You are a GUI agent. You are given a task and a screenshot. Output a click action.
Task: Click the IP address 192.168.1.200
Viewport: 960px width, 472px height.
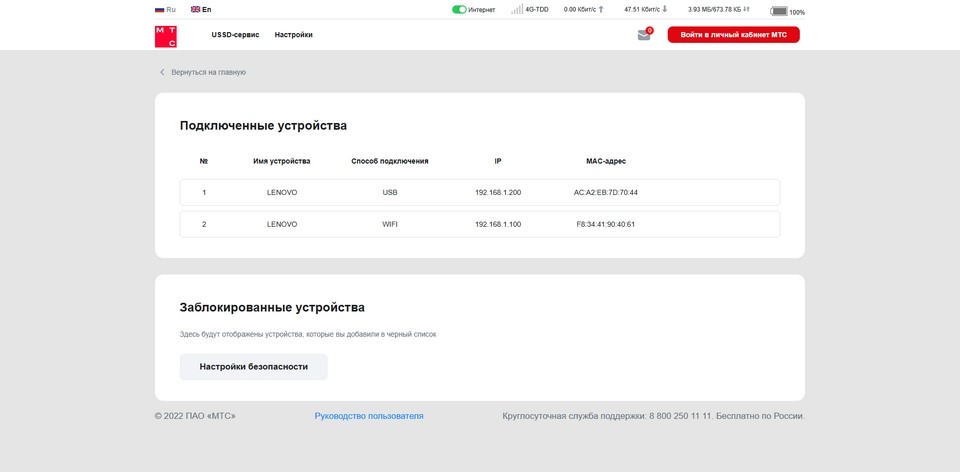tap(498, 192)
